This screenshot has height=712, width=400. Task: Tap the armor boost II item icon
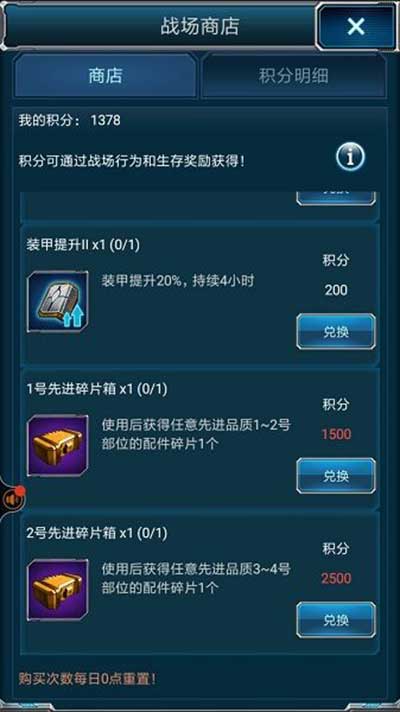[58, 302]
